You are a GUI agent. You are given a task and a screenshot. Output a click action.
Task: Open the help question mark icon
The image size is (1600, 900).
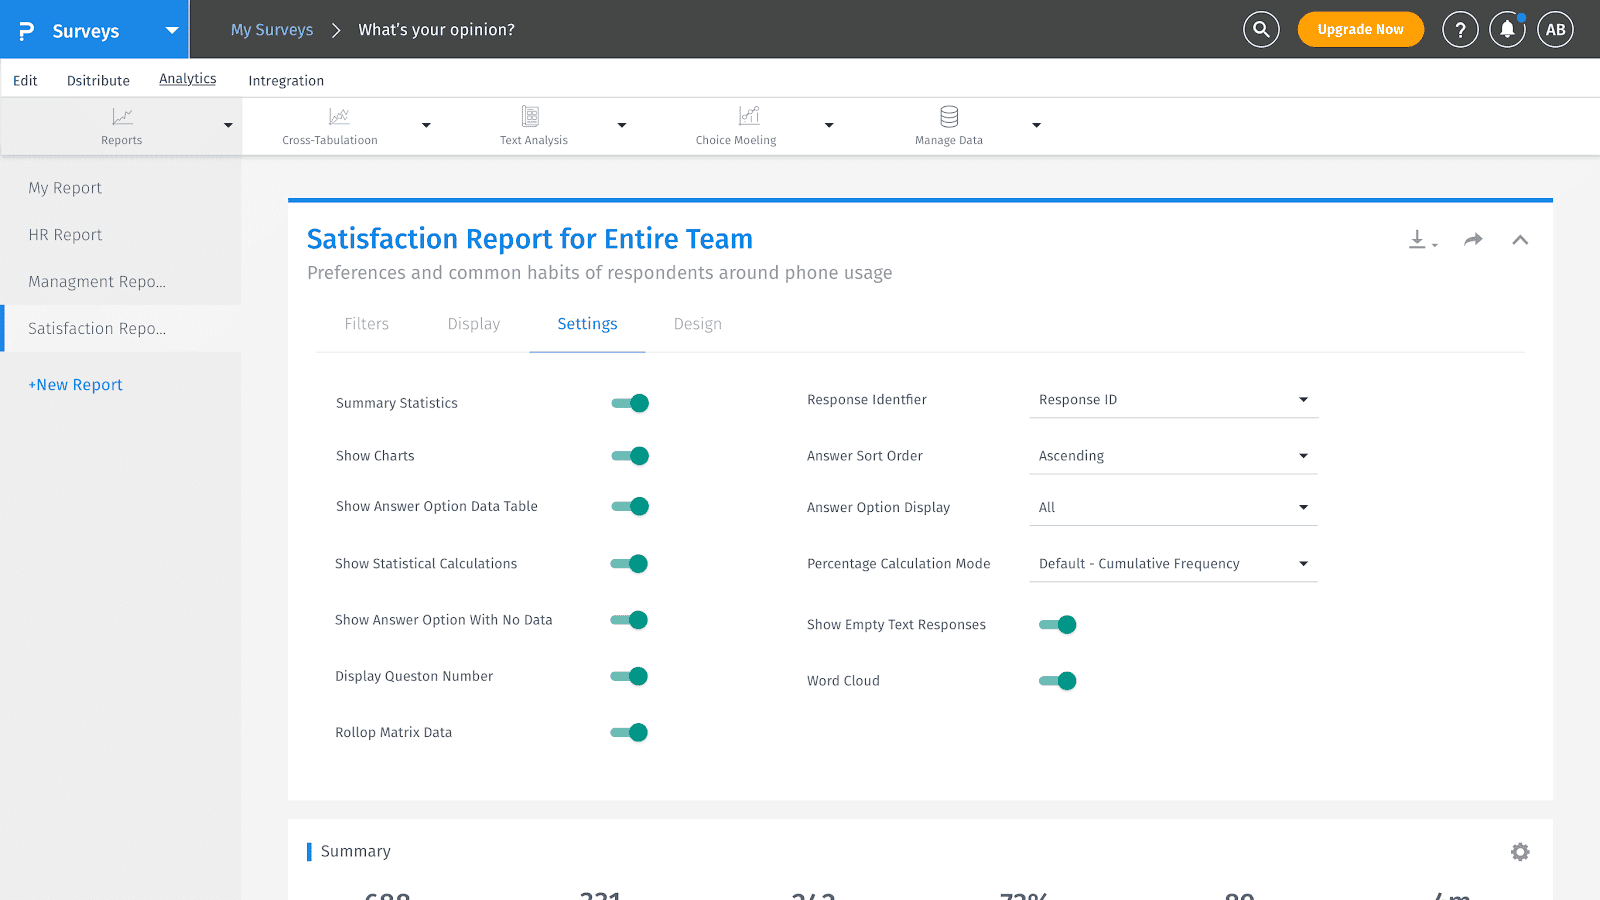tap(1460, 30)
